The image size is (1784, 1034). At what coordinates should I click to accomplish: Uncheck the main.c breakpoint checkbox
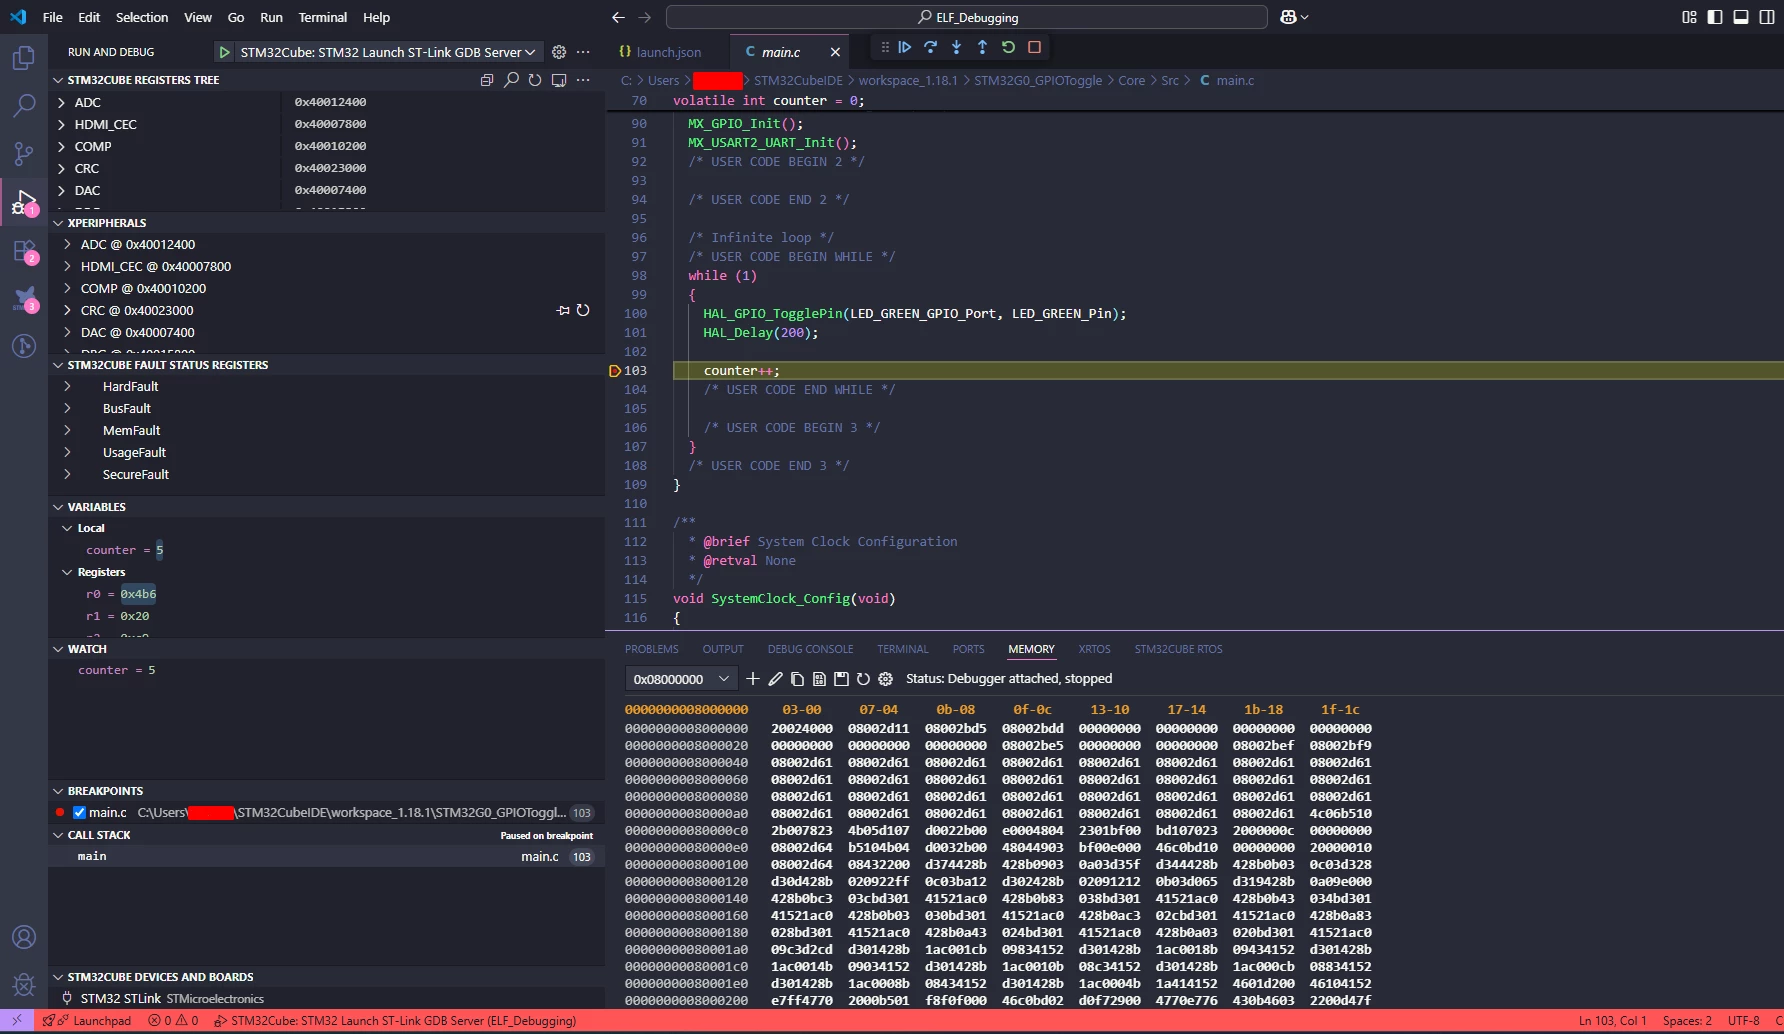click(80, 813)
